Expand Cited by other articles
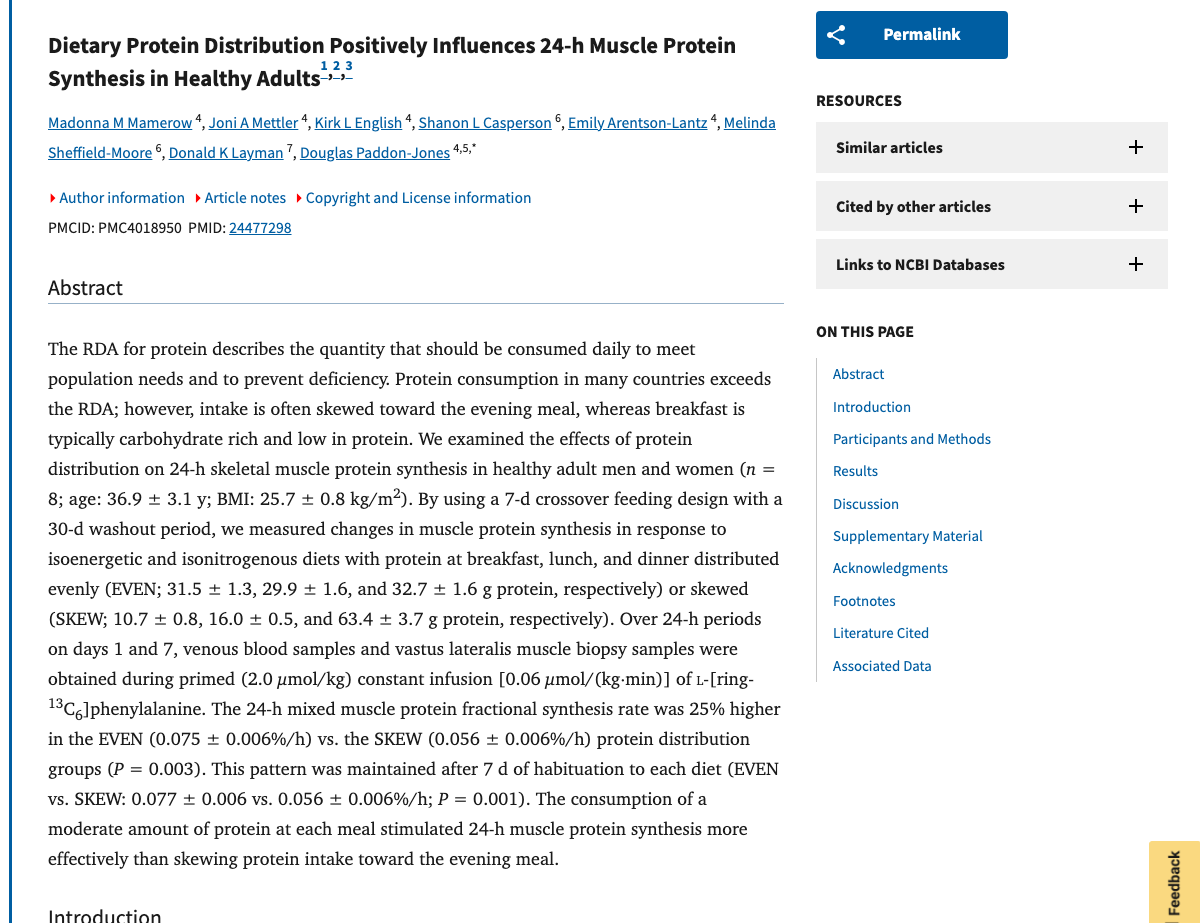 coord(1135,206)
